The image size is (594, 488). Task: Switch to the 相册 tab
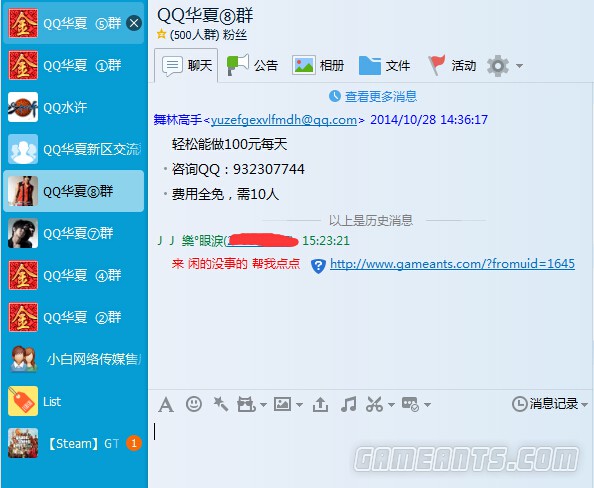coord(318,66)
